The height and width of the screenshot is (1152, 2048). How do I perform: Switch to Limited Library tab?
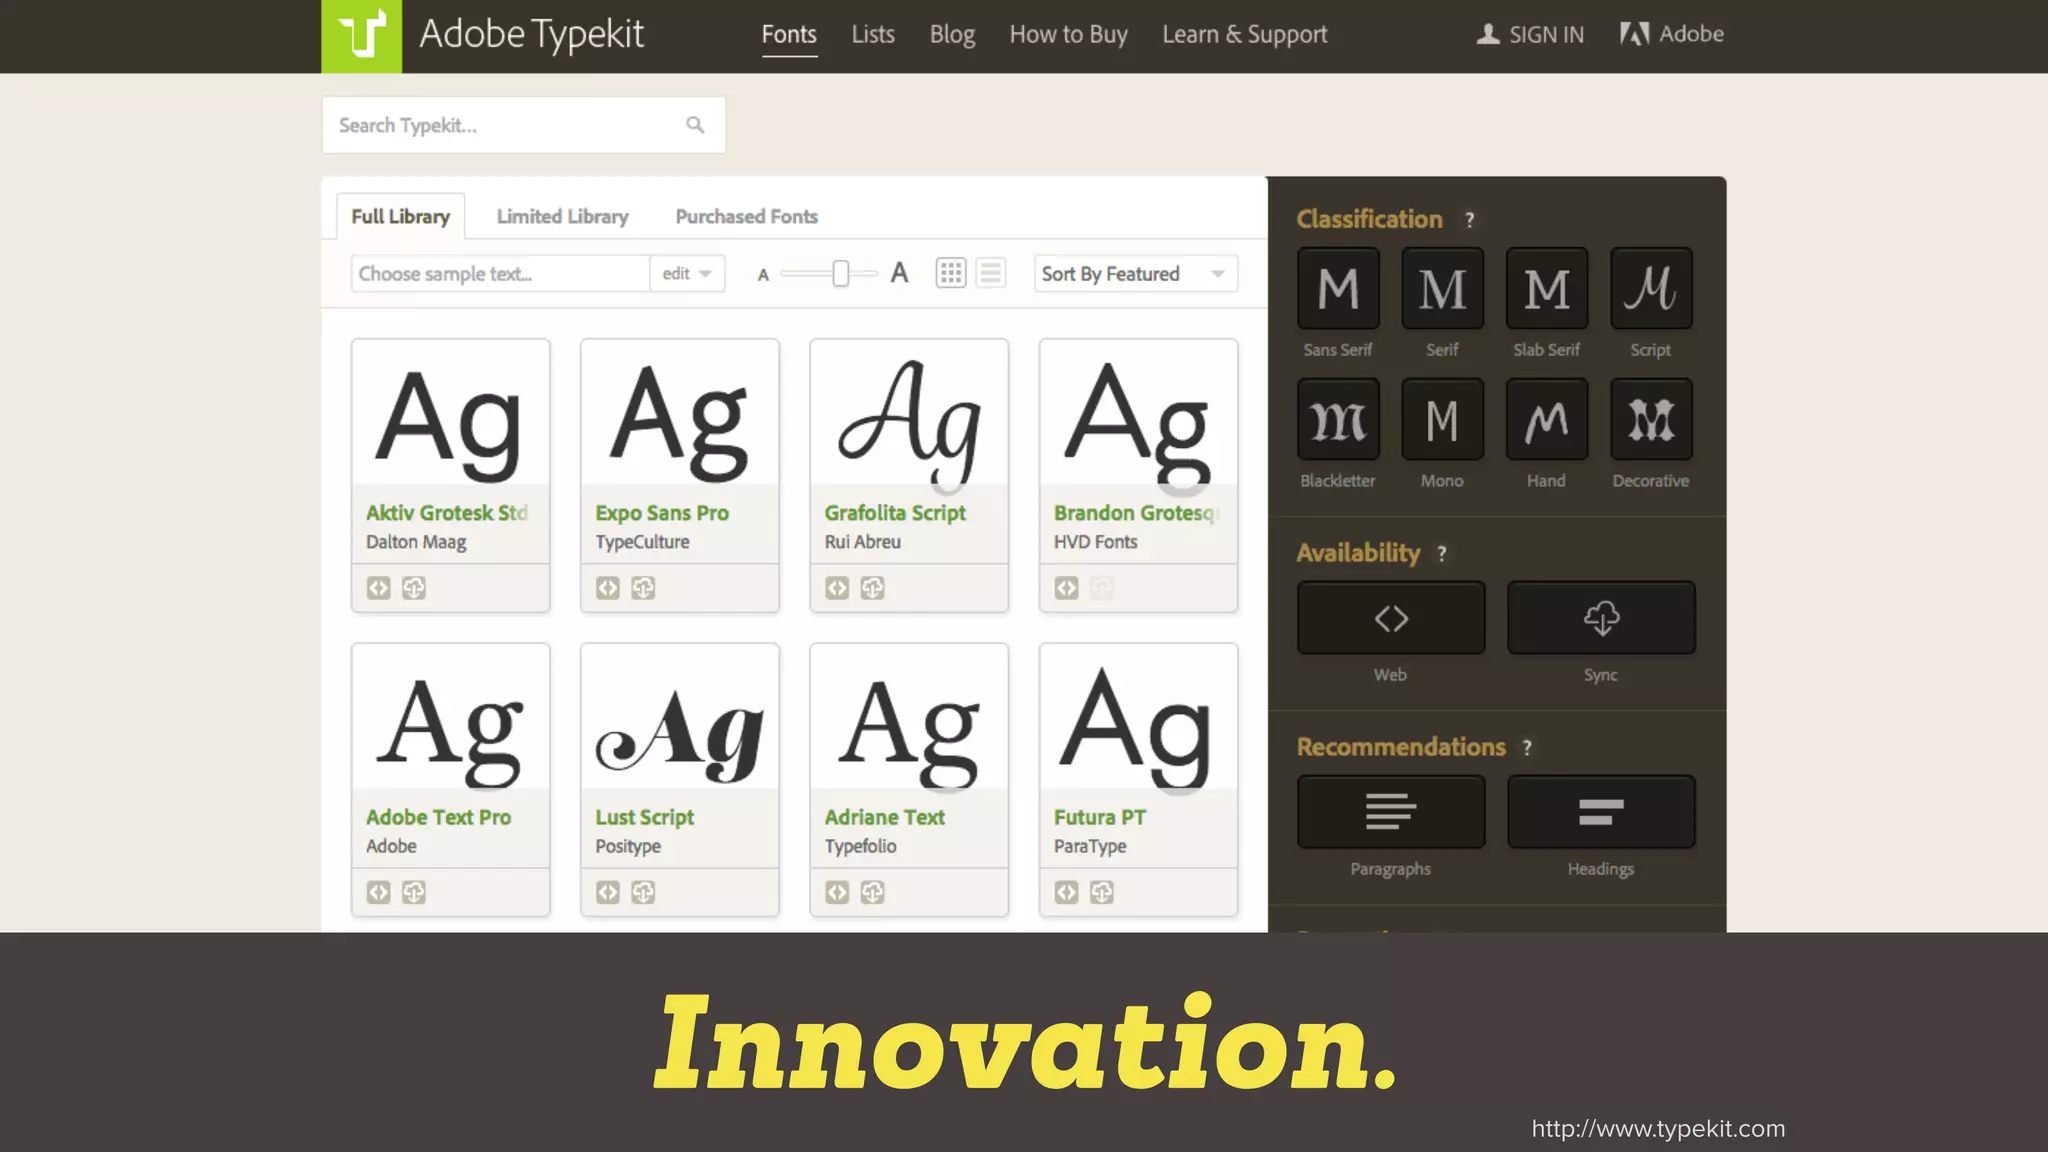point(563,217)
